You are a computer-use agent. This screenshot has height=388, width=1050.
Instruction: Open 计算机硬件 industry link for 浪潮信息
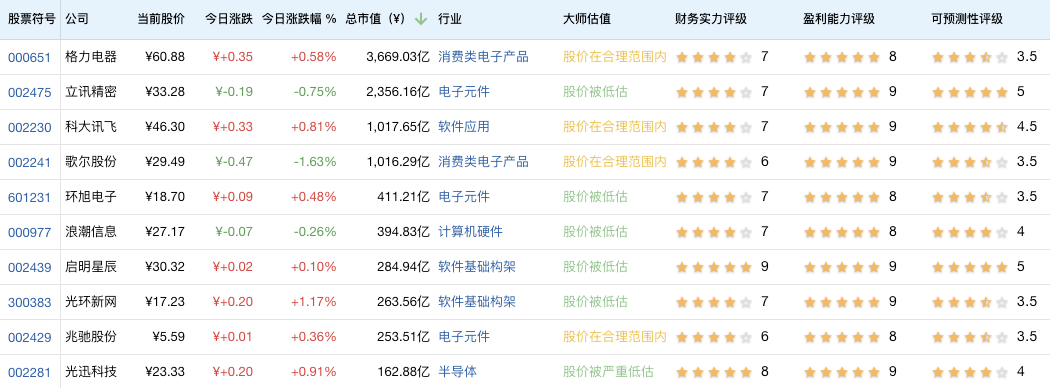pos(470,232)
